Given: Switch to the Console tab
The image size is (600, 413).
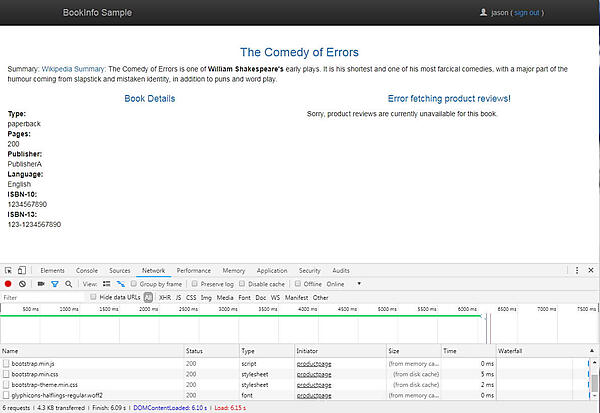Looking at the screenshot, I should [87, 270].
